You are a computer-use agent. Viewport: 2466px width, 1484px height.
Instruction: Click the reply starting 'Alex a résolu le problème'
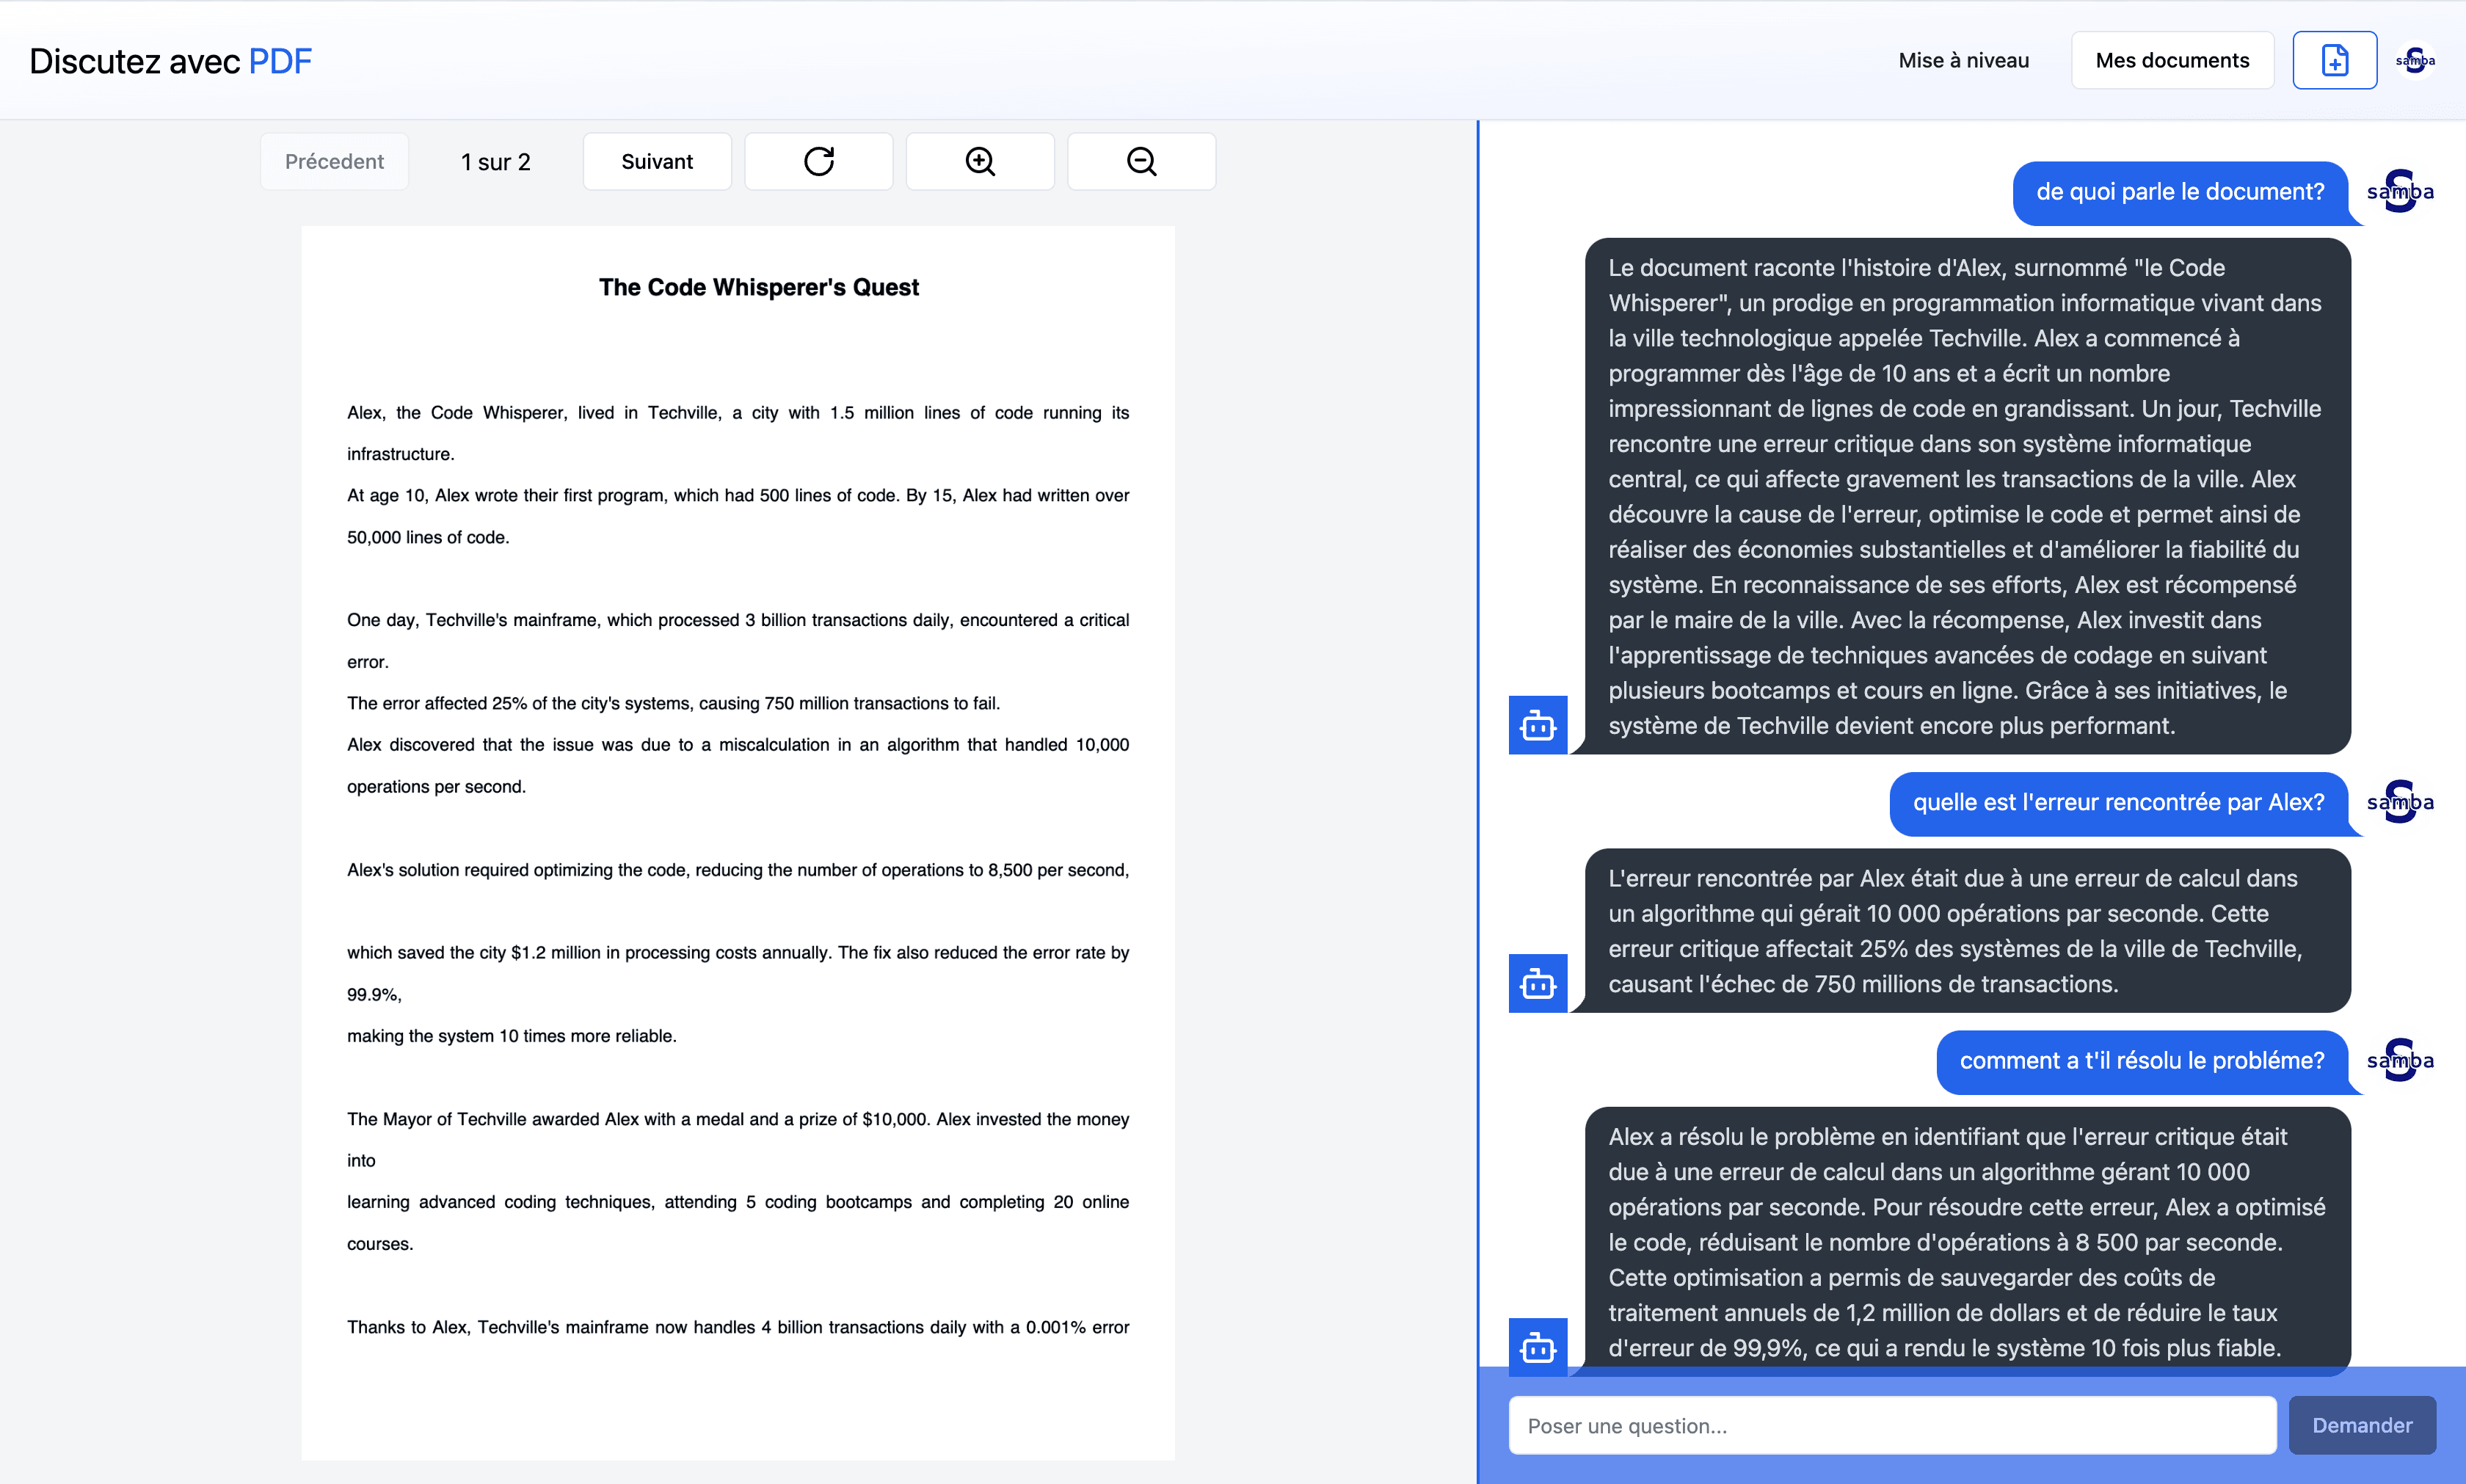coord(1967,1242)
